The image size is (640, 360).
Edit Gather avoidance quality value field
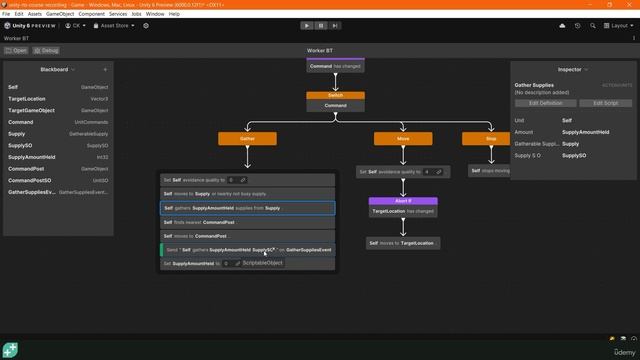click(233, 180)
